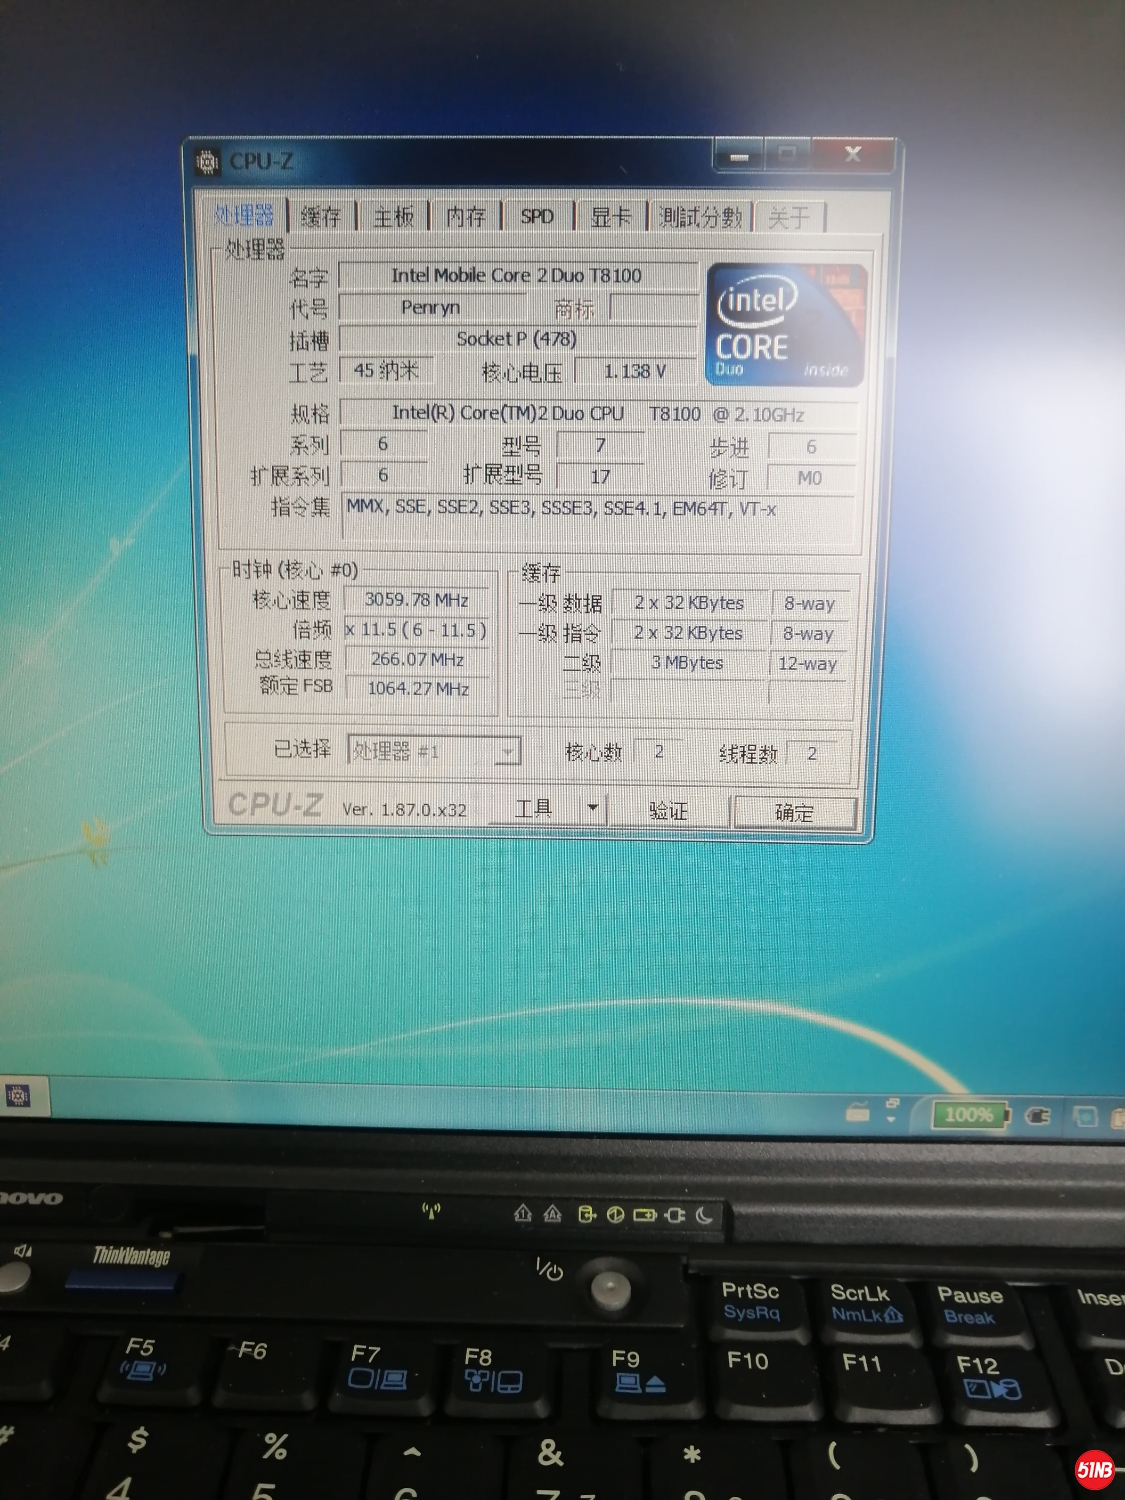
Task: Open the SPD tab
Action: coord(537,216)
